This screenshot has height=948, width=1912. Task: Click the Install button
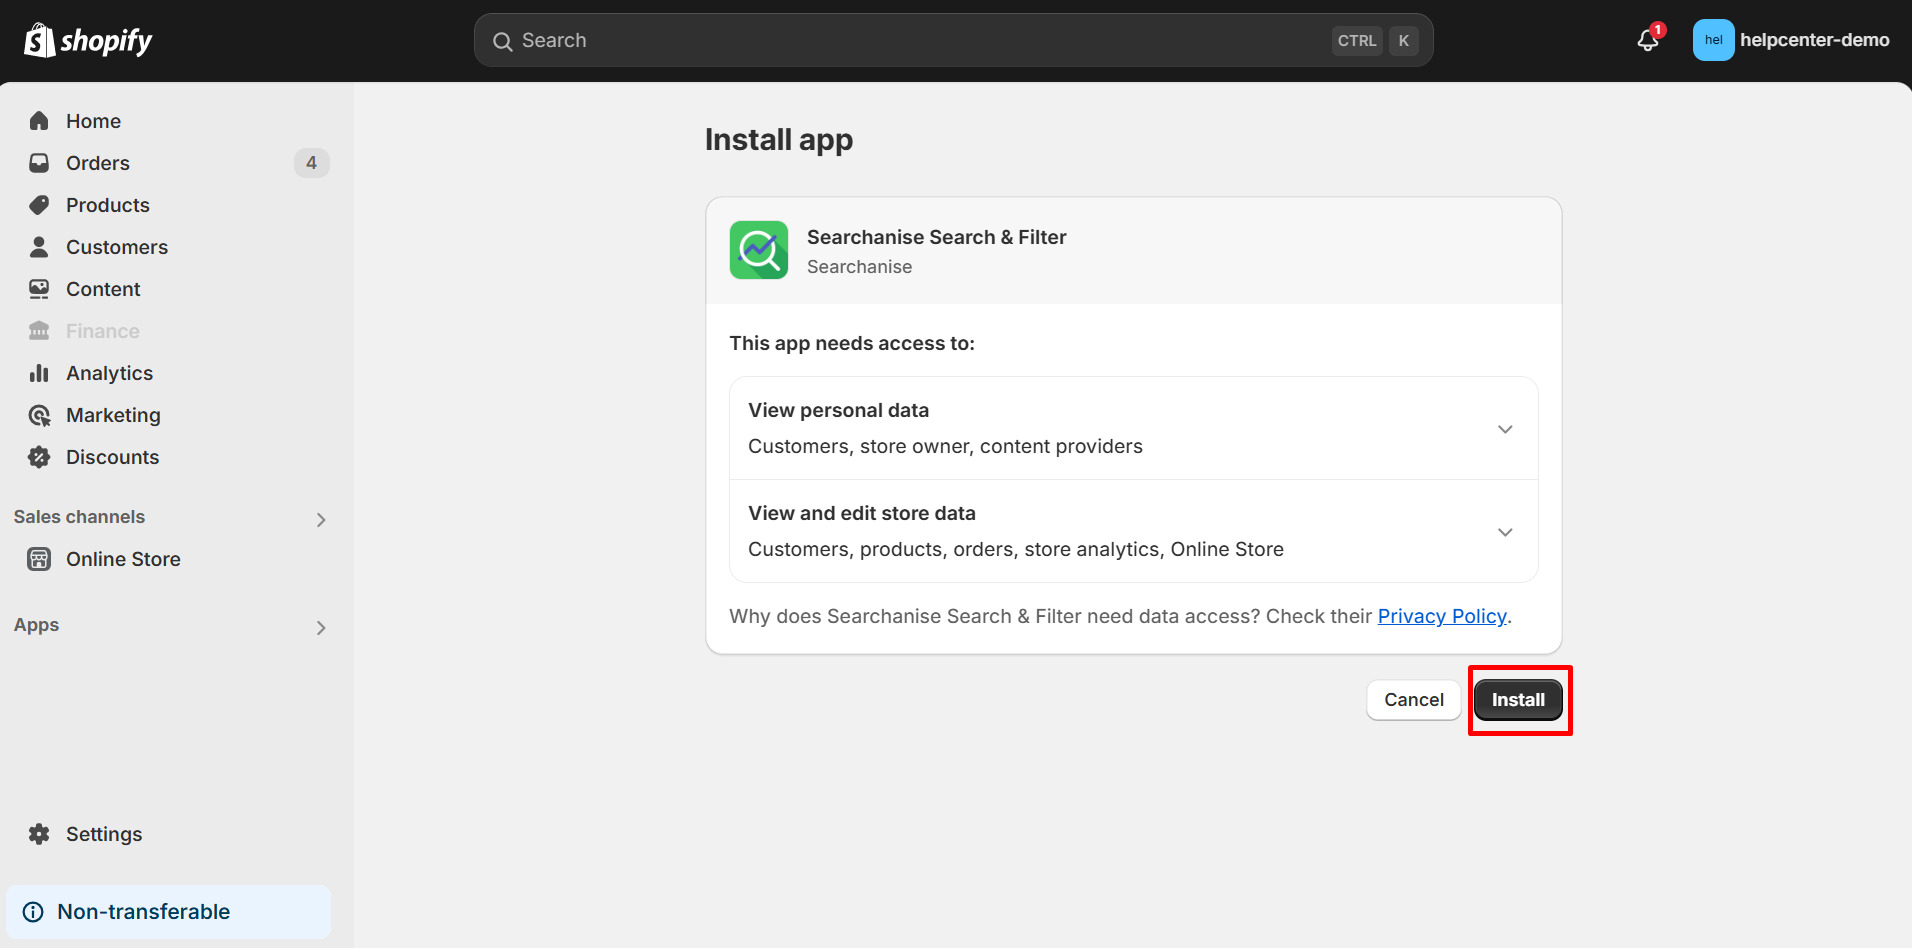(1518, 699)
